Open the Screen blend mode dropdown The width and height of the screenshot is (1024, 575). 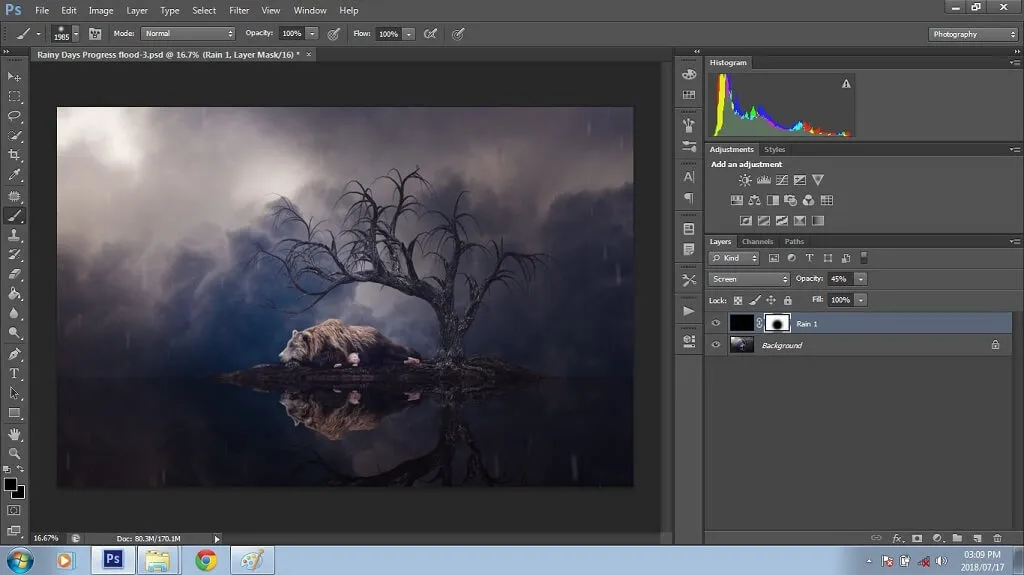(x=748, y=279)
